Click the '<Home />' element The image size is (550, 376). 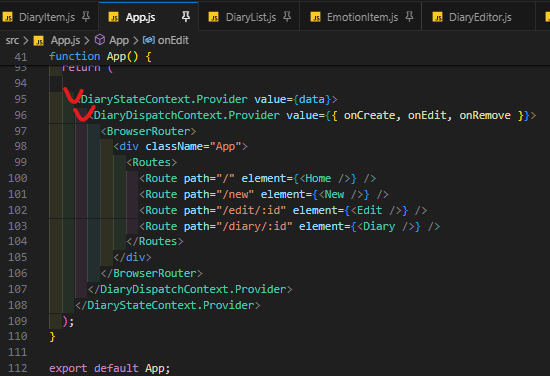coord(325,178)
